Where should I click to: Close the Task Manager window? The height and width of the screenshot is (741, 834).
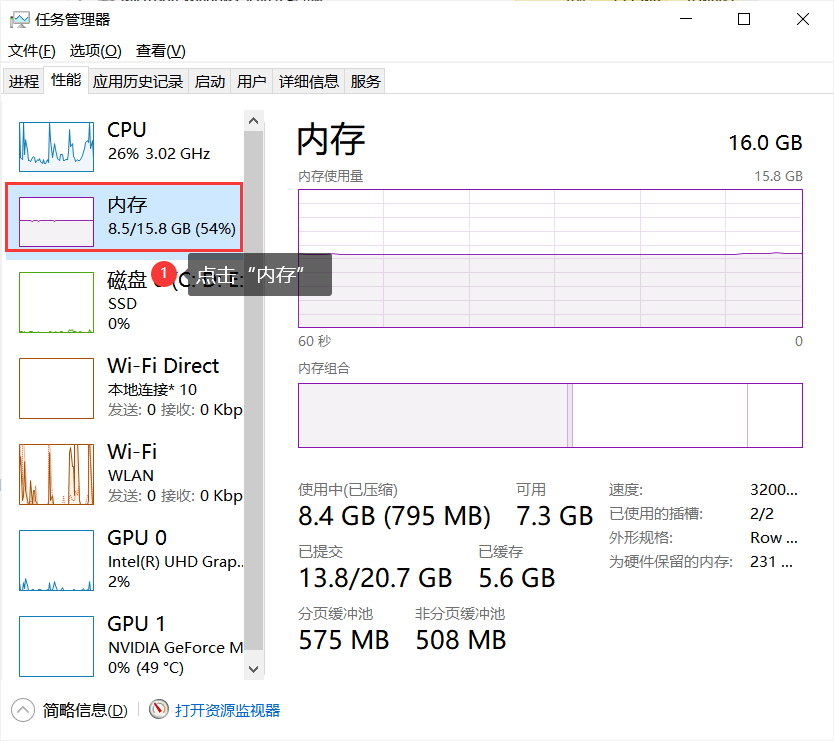[x=803, y=19]
